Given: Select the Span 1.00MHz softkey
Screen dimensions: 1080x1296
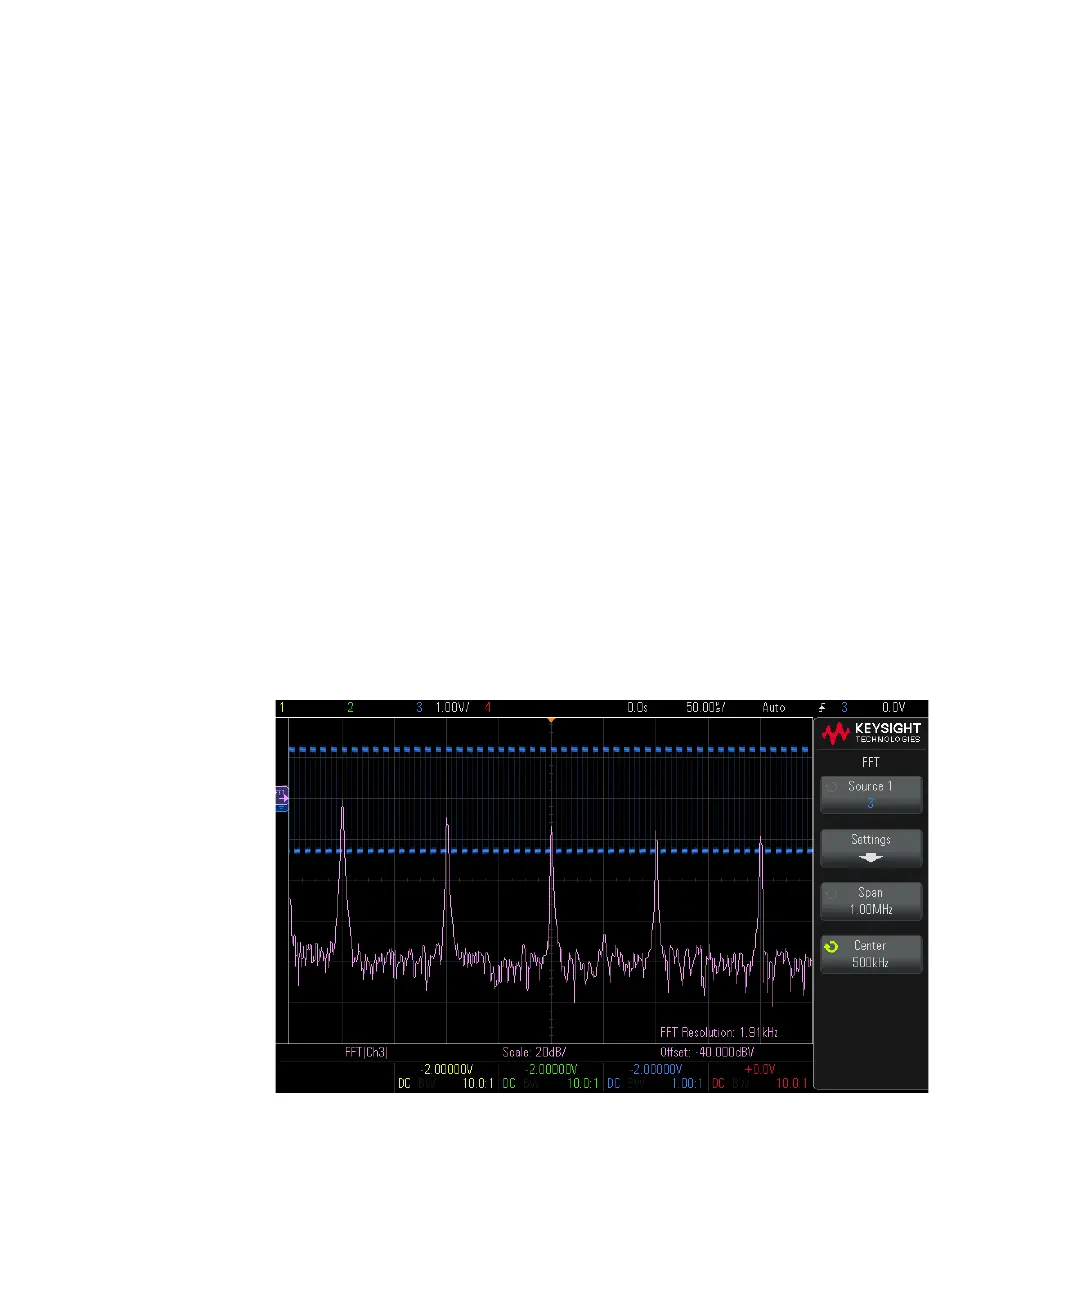Looking at the screenshot, I should [x=871, y=901].
